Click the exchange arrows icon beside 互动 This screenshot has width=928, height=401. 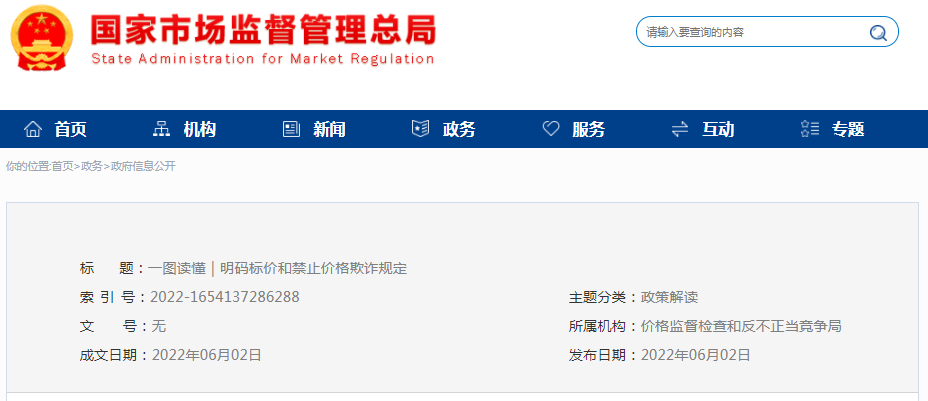(x=680, y=129)
